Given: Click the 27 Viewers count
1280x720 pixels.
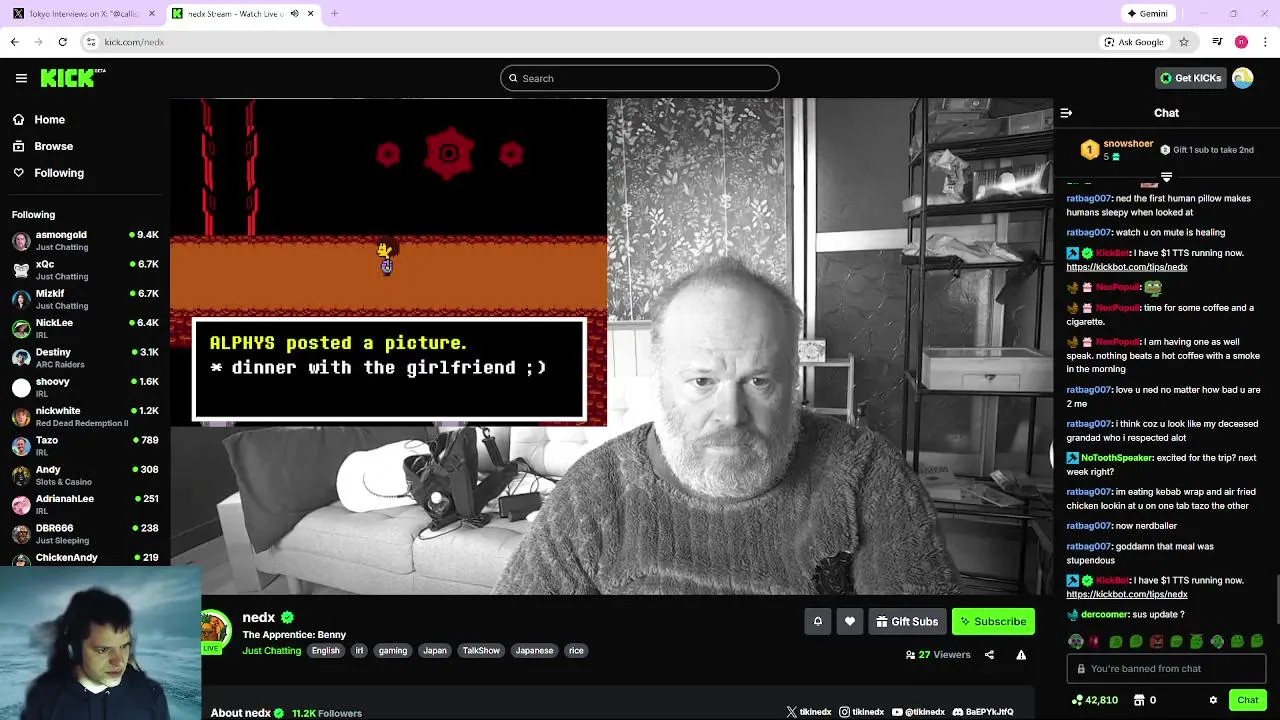Looking at the screenshot, I should click(x=938, y=655).
